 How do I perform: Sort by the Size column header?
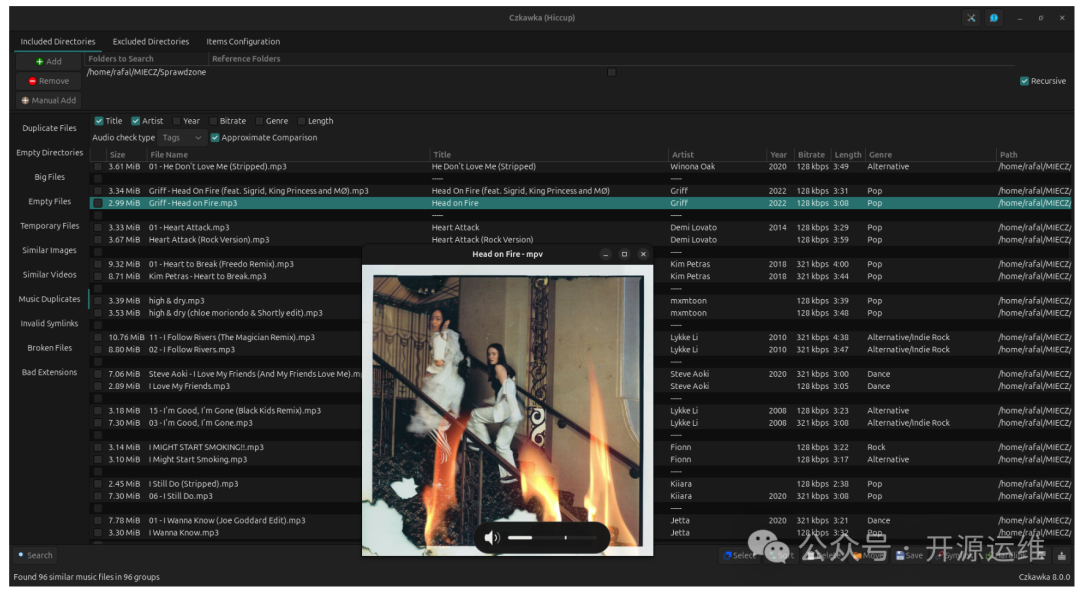point(127,154)
